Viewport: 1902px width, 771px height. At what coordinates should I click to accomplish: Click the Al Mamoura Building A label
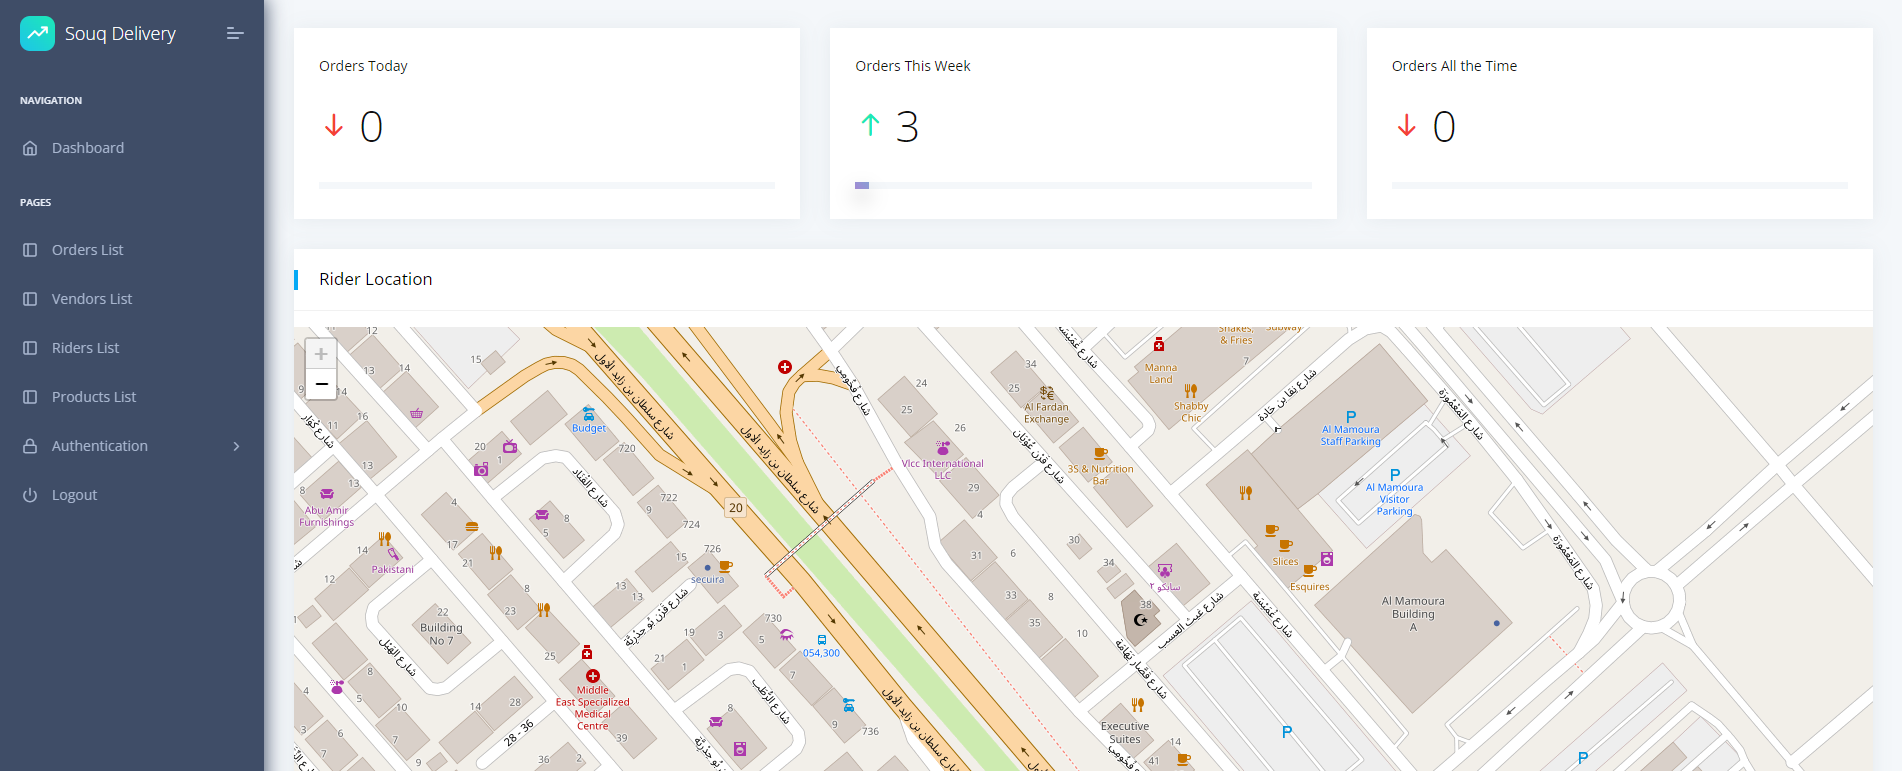tap(1413, 614)
